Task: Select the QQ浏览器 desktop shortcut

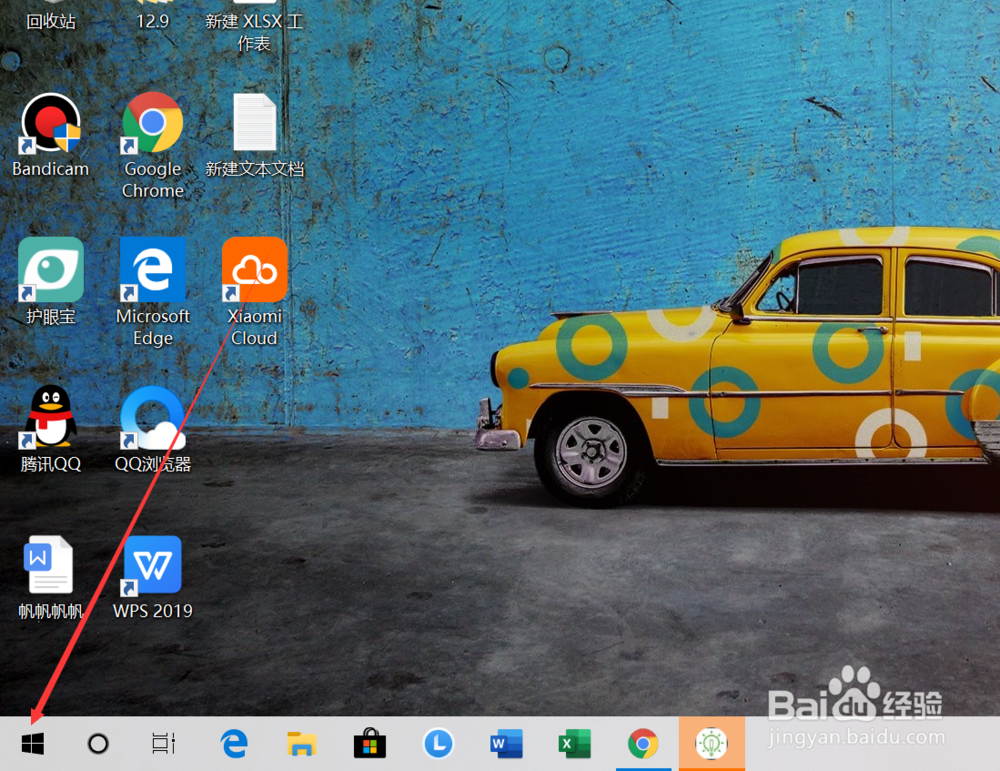Action: point(152,429)
